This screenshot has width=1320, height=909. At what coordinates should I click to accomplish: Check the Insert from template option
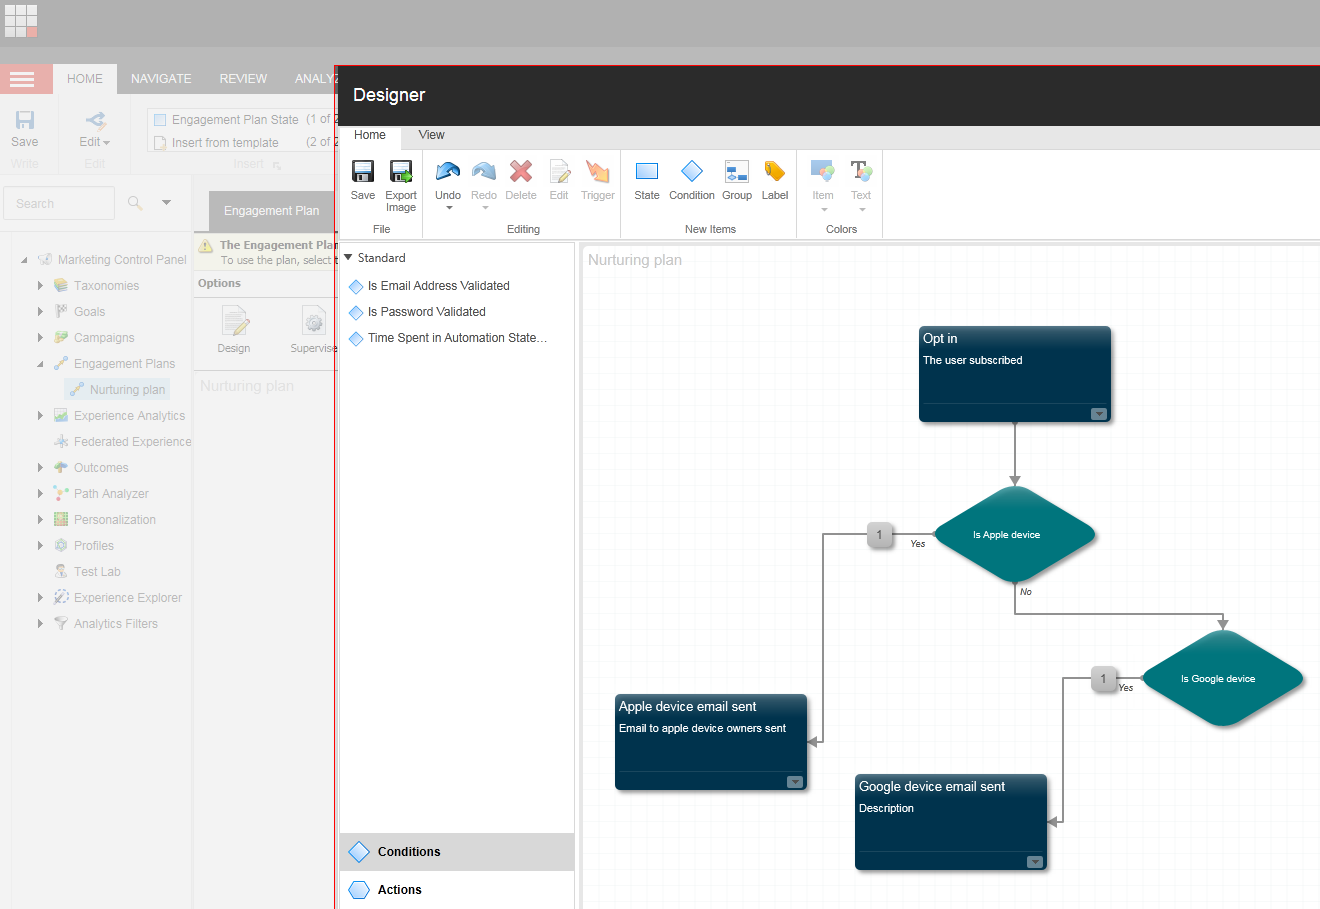coord(159,142)
